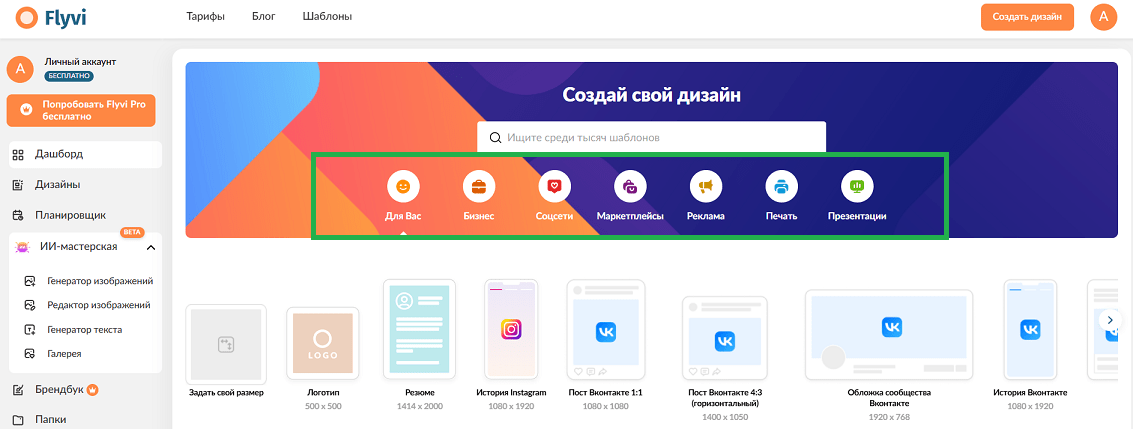Screen dimensions: 1133x429
Task: Click the Брендбук crown badge
Action: pyautogui.click(x=92, y=390)
